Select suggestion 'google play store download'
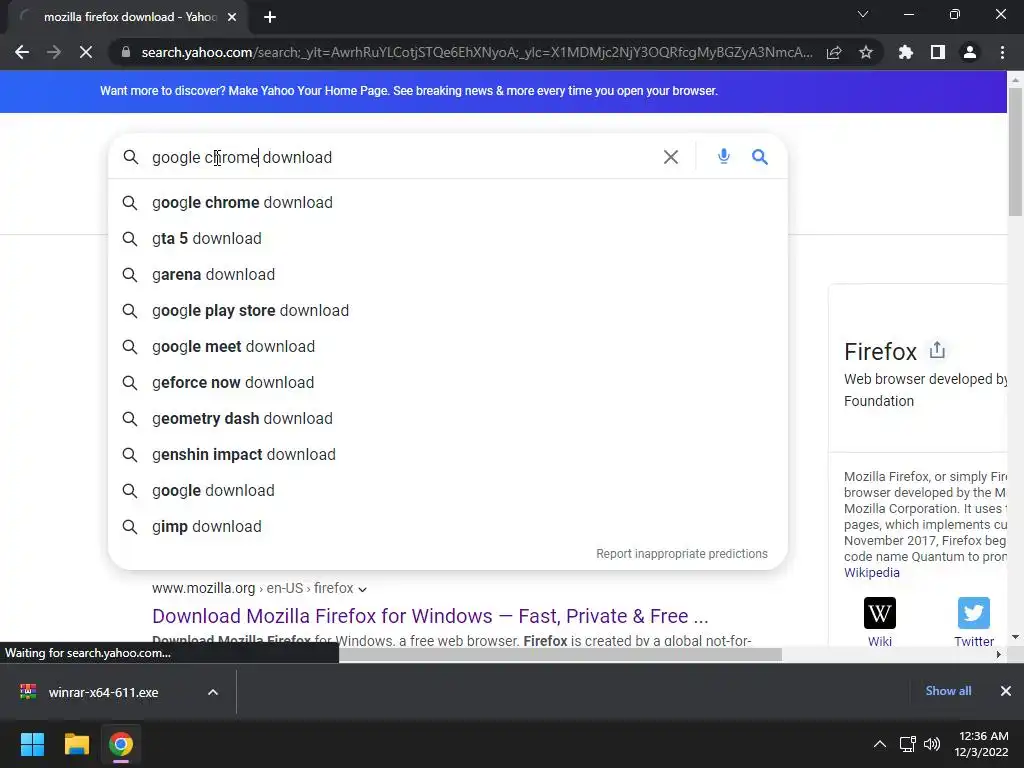 (x=447, y=310)
